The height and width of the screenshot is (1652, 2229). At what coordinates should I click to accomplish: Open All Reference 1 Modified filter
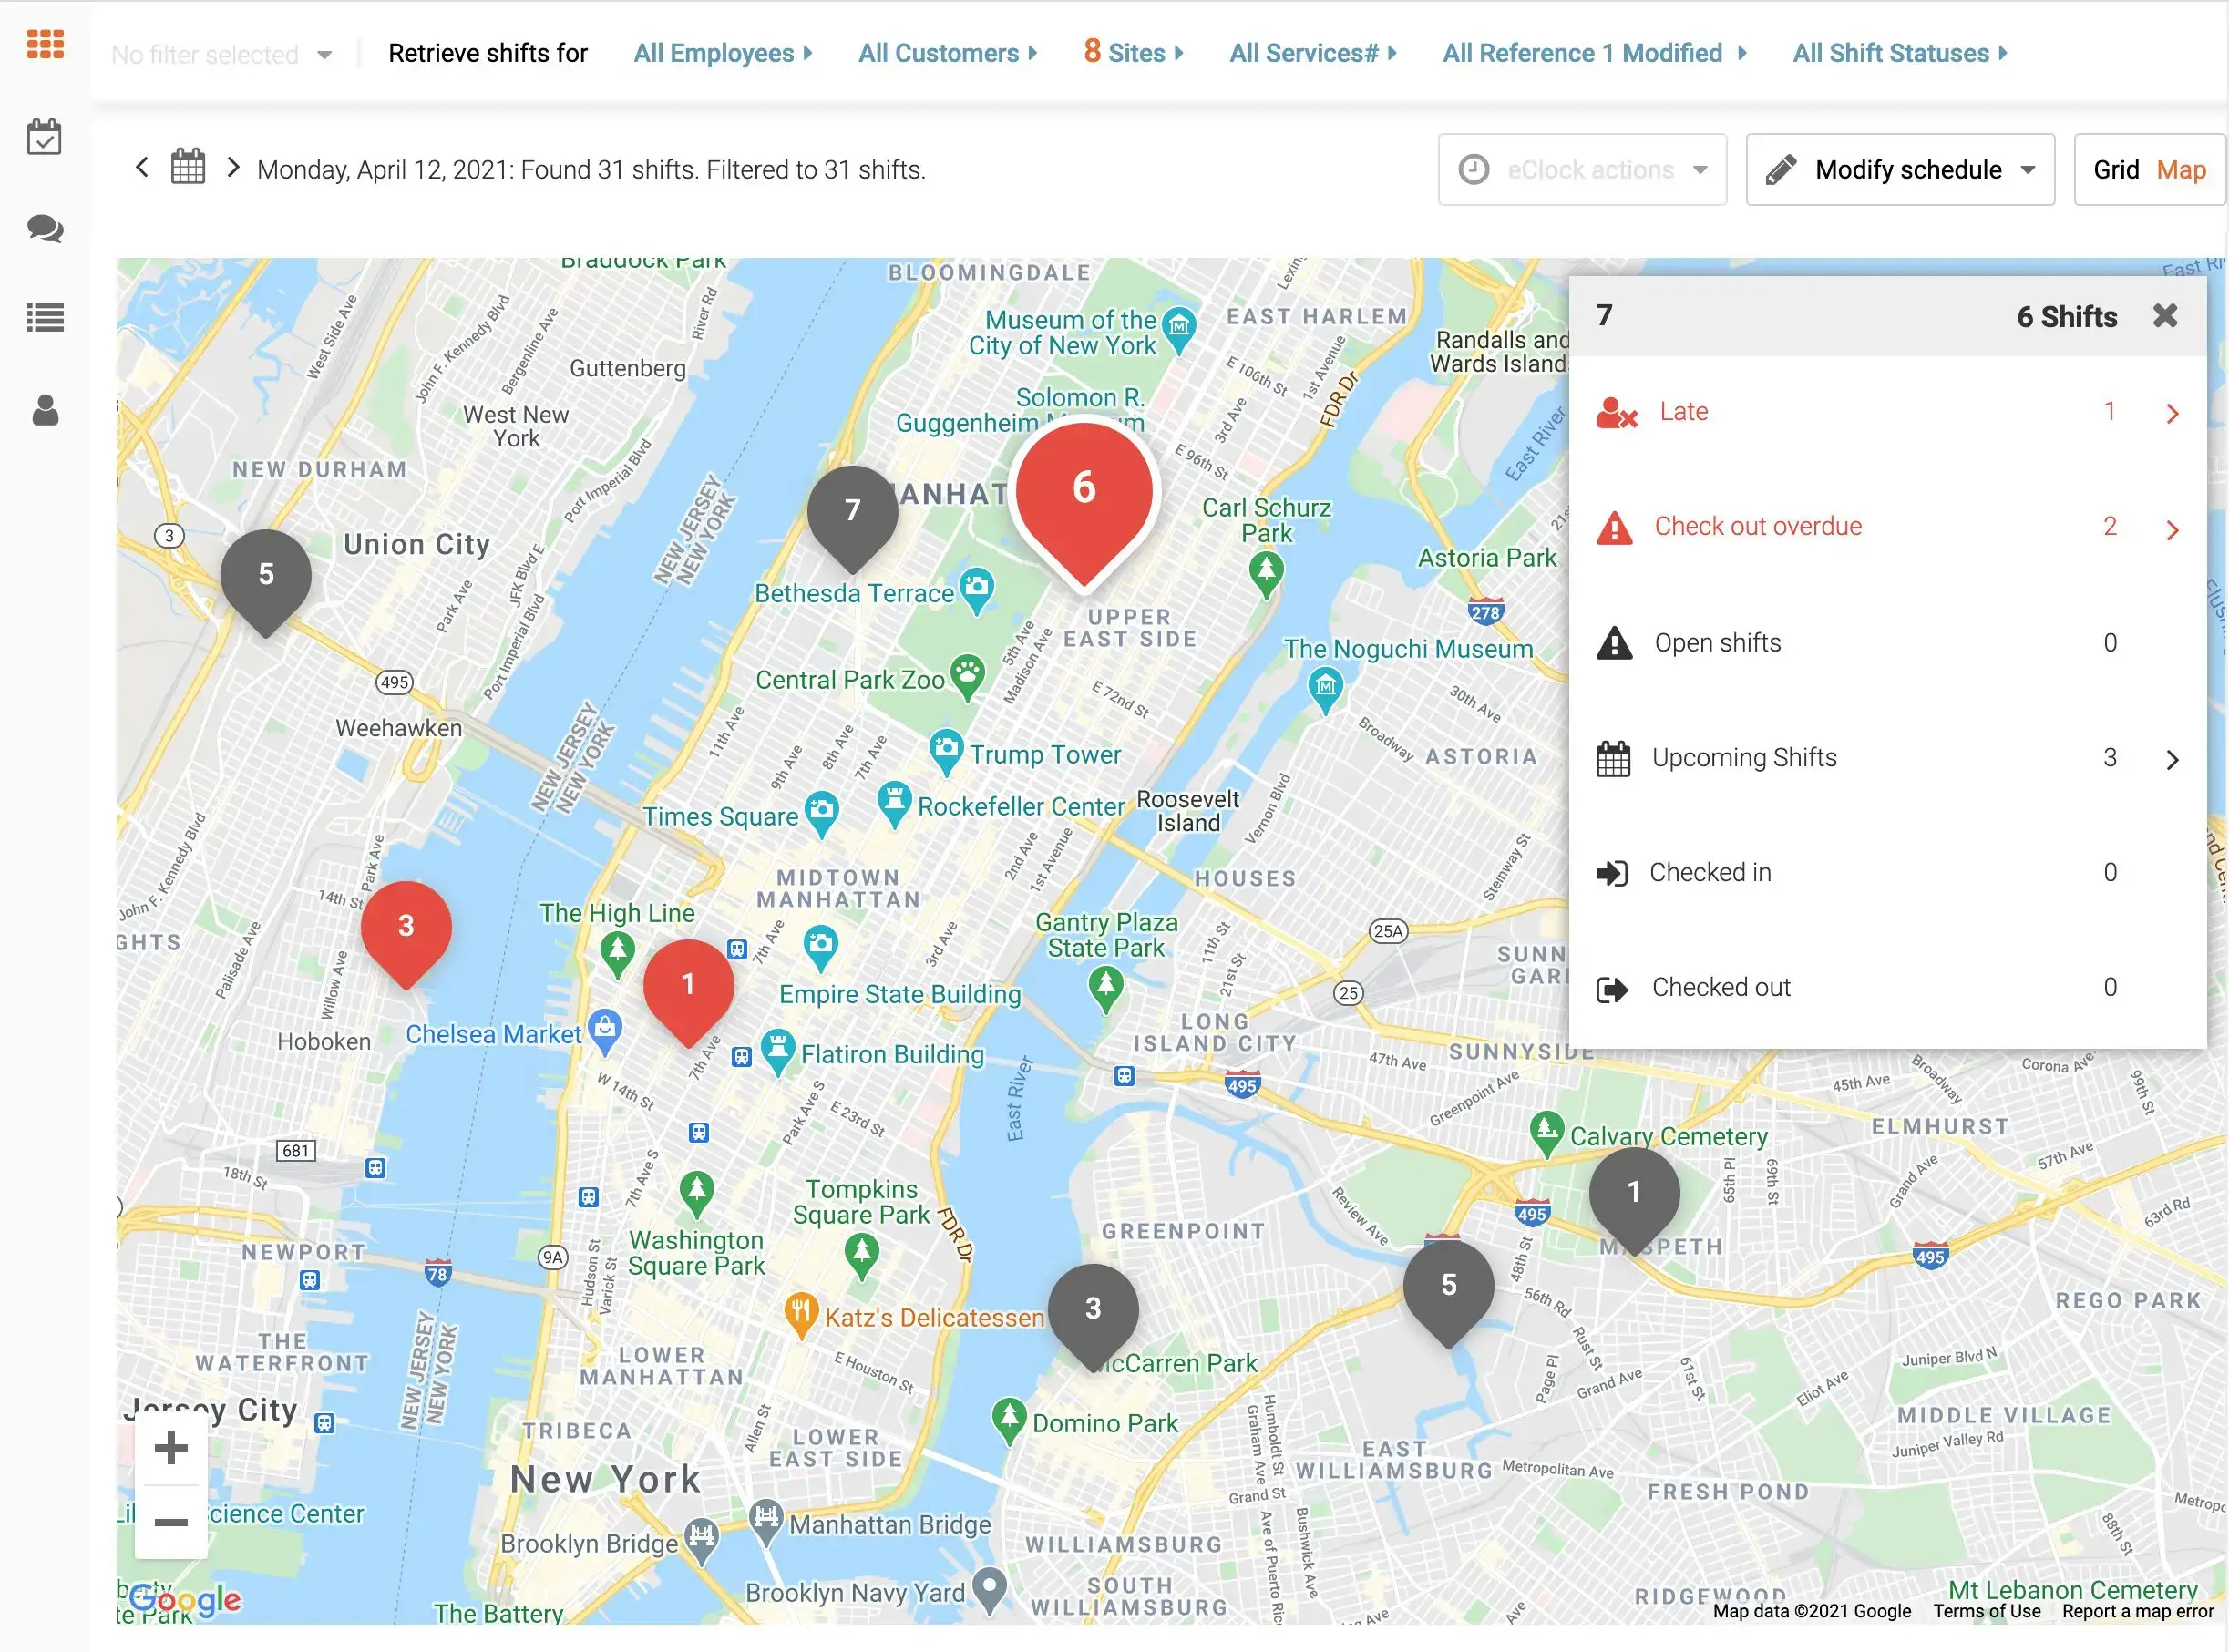[1594, 53]
